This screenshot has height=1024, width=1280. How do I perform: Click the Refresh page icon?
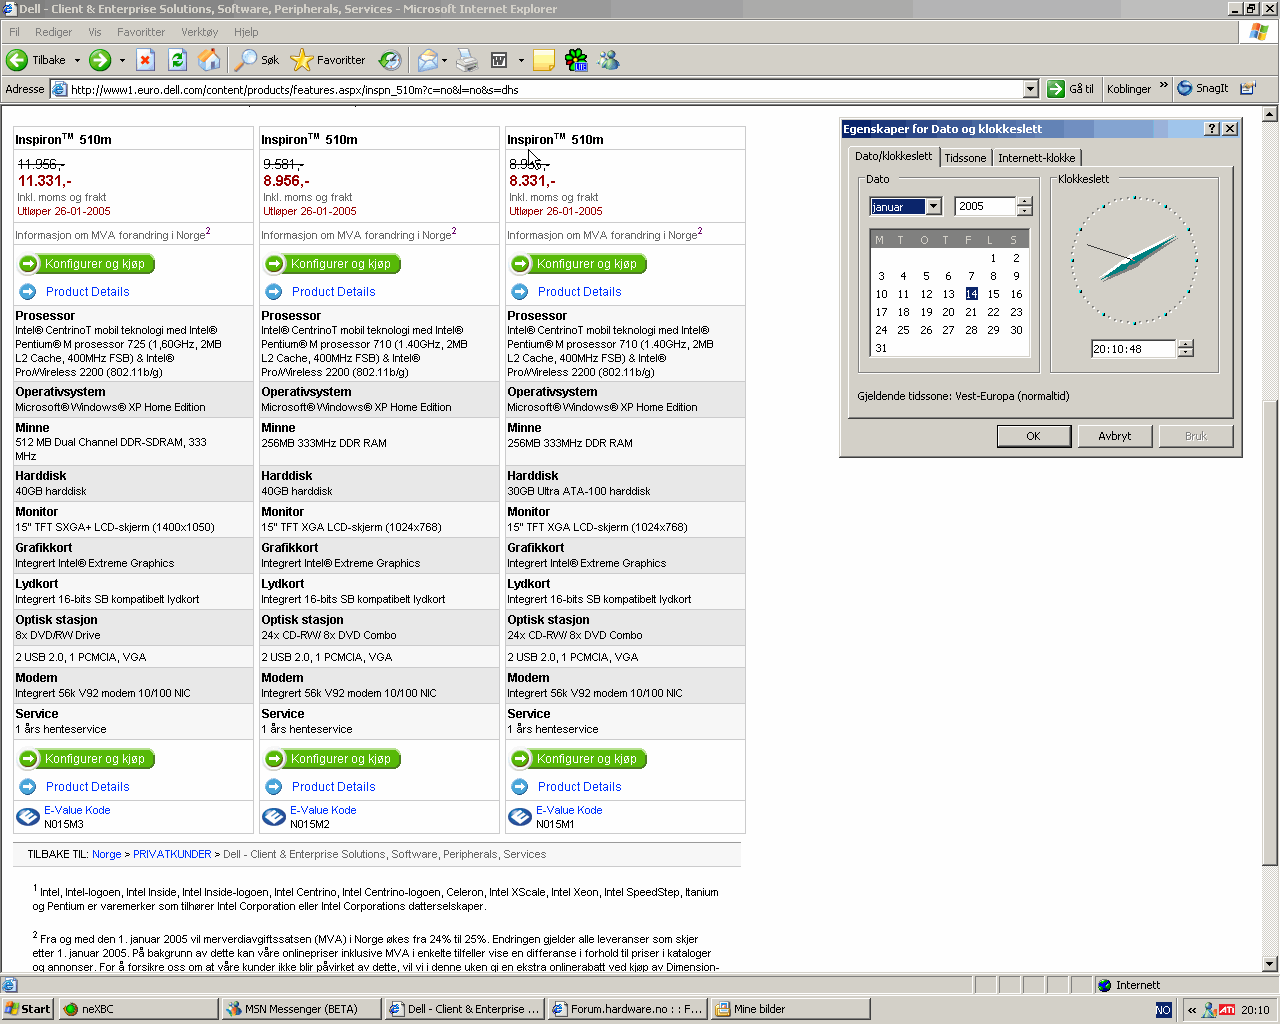[177, 60]
